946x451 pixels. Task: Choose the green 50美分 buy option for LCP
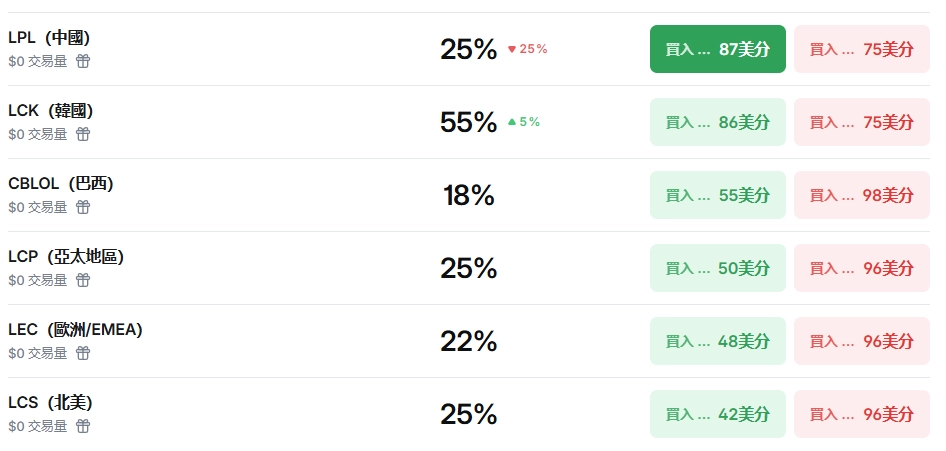[x=717, y=268]
